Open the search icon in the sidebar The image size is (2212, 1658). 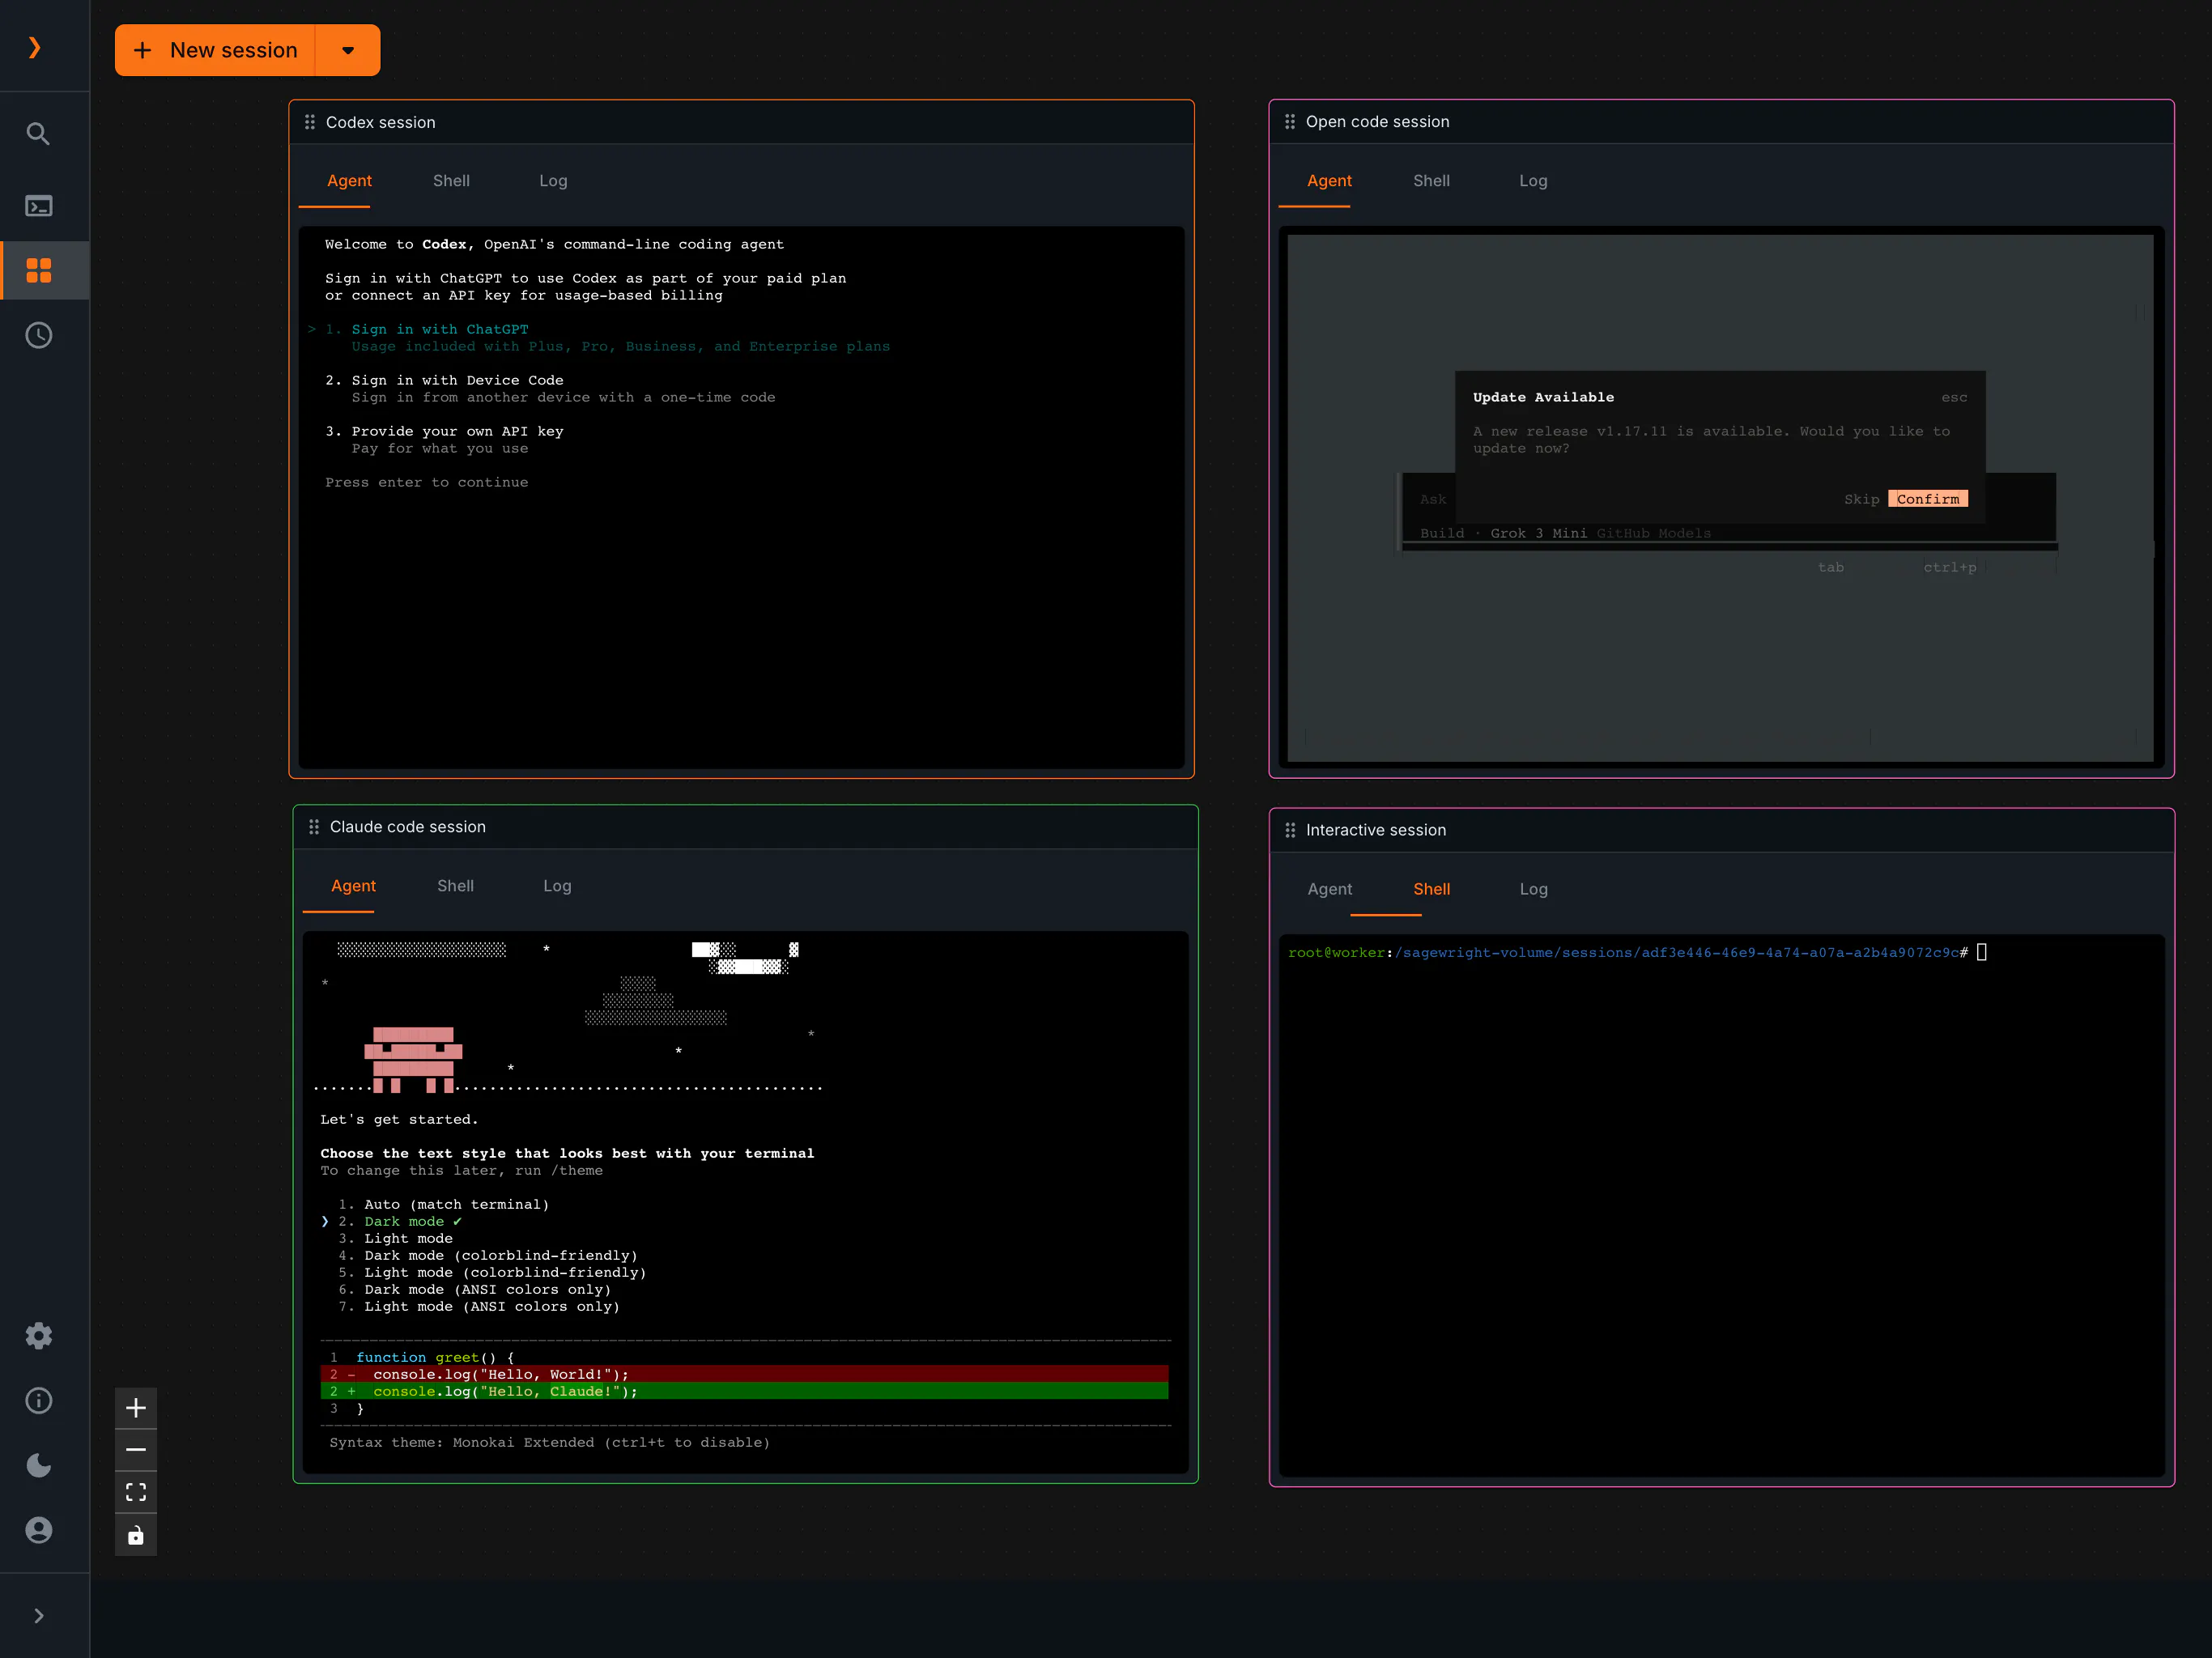click(x=38, y=134)
